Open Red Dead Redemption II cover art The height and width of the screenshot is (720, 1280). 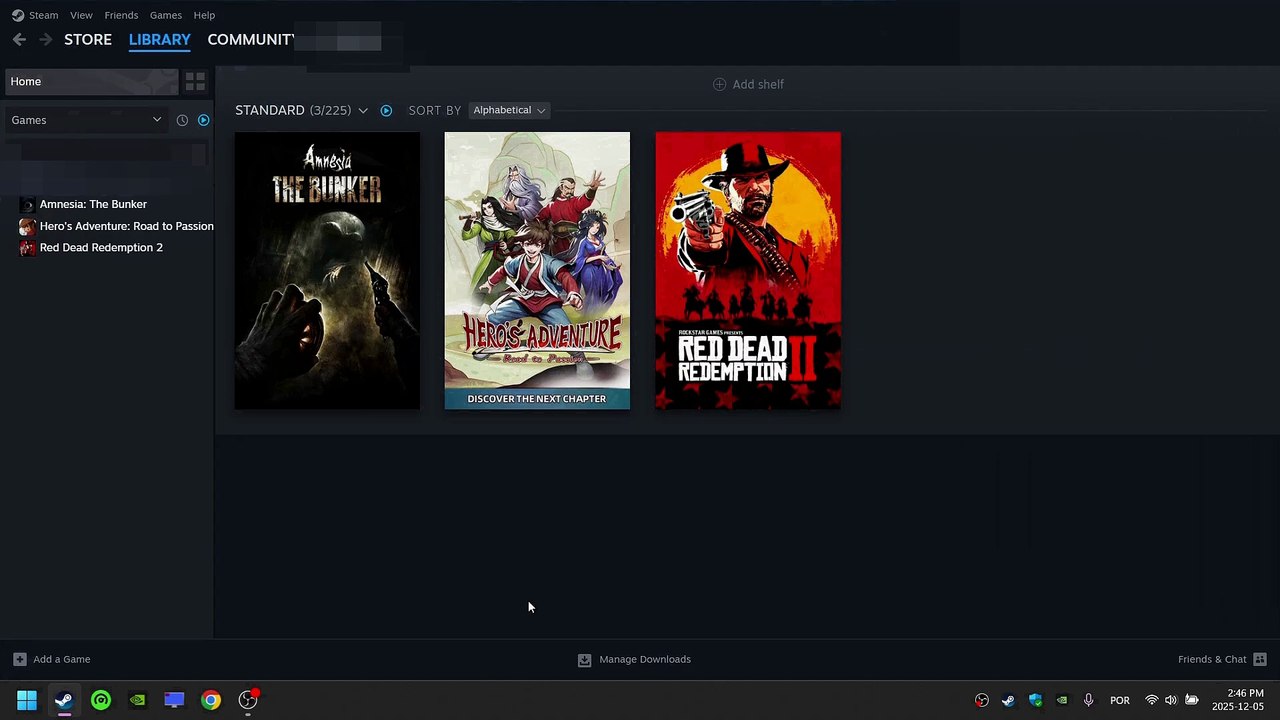(x=748, y=270)
